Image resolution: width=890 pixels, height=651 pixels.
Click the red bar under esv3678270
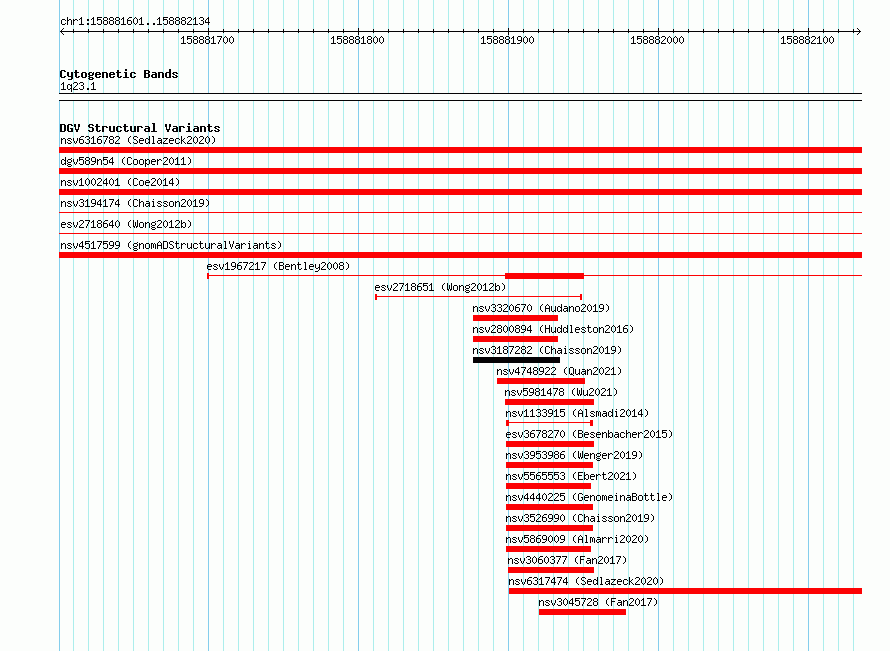[550, 444]
